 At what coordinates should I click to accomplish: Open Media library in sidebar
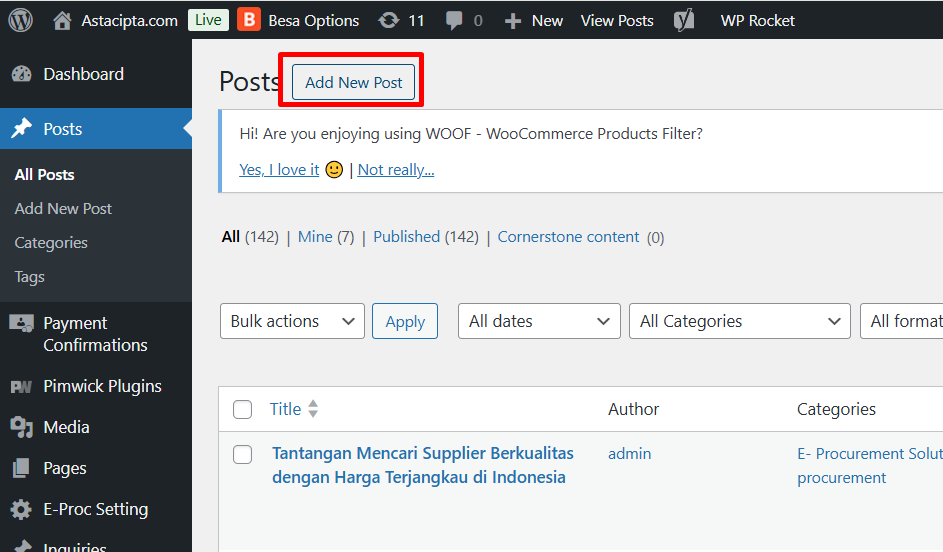tap(66, 427)
